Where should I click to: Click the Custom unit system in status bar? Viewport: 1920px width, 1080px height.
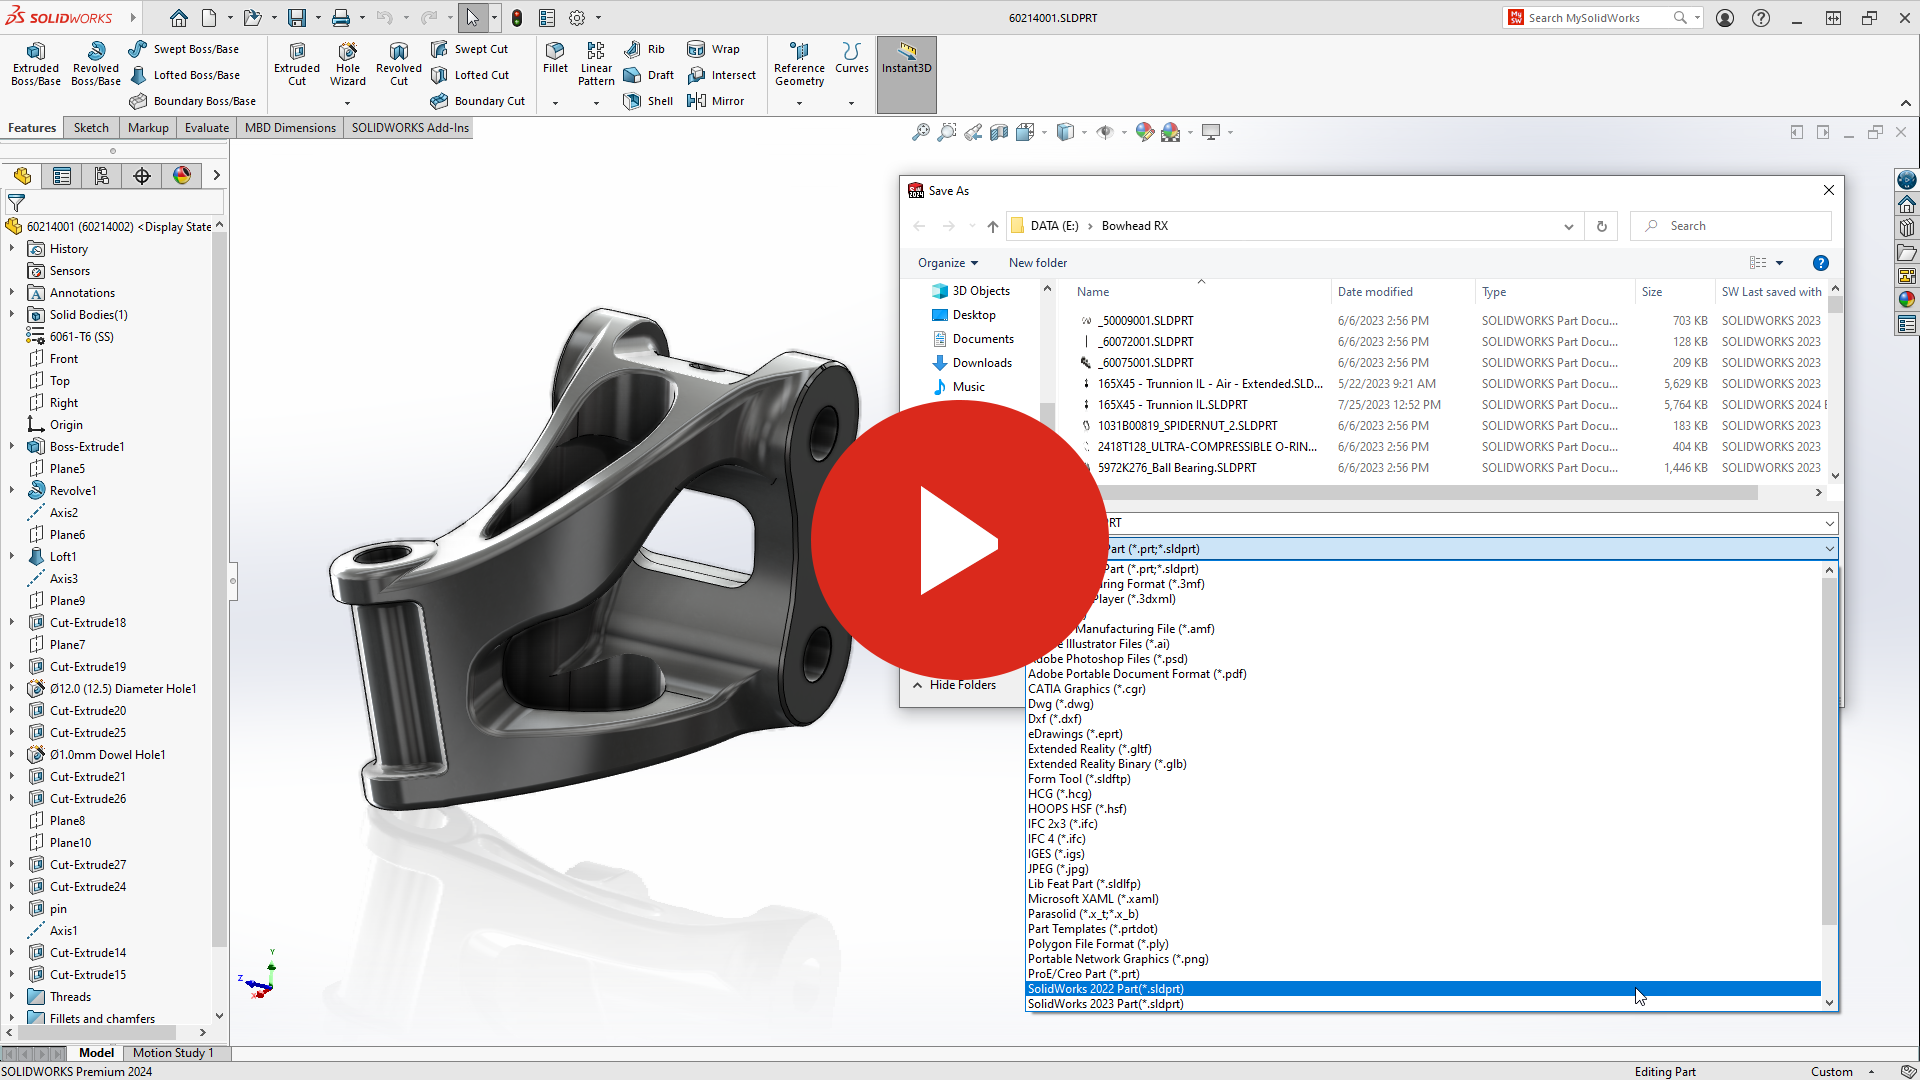point(1831,1072)
